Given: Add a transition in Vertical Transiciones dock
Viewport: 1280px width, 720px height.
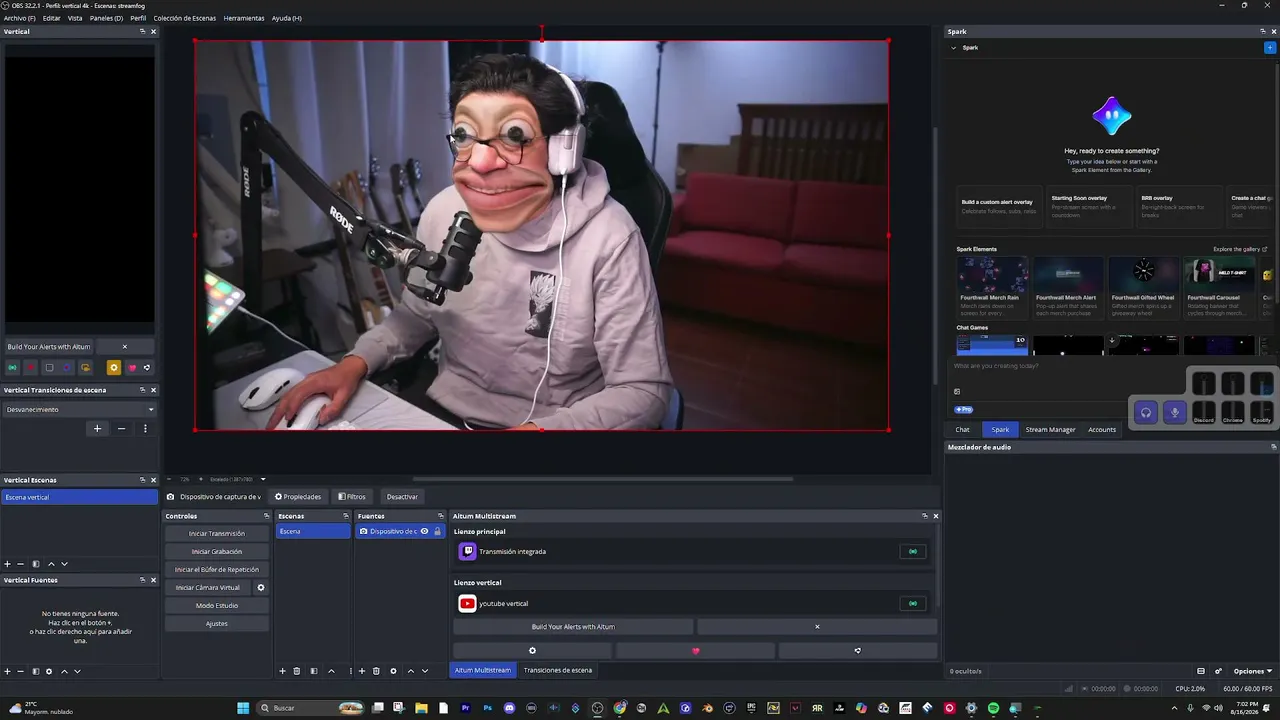Looking at the screenshot, I should point(97,429).
